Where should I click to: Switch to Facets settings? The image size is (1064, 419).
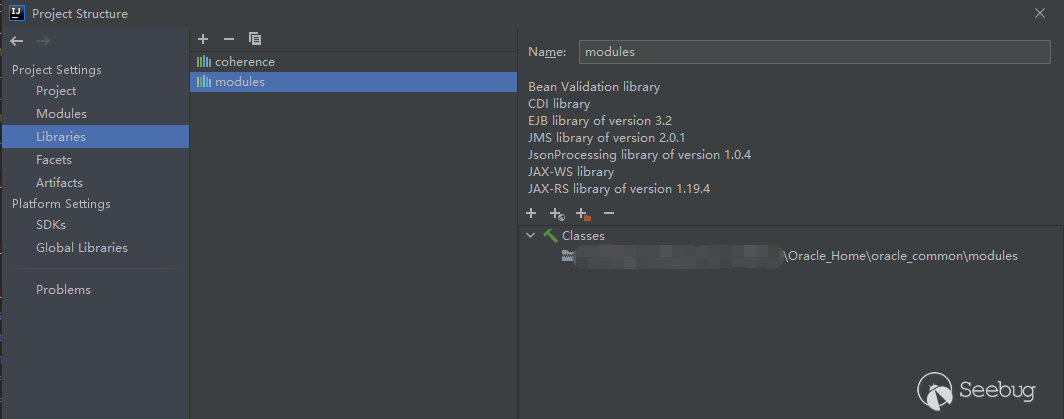(54, 160)
